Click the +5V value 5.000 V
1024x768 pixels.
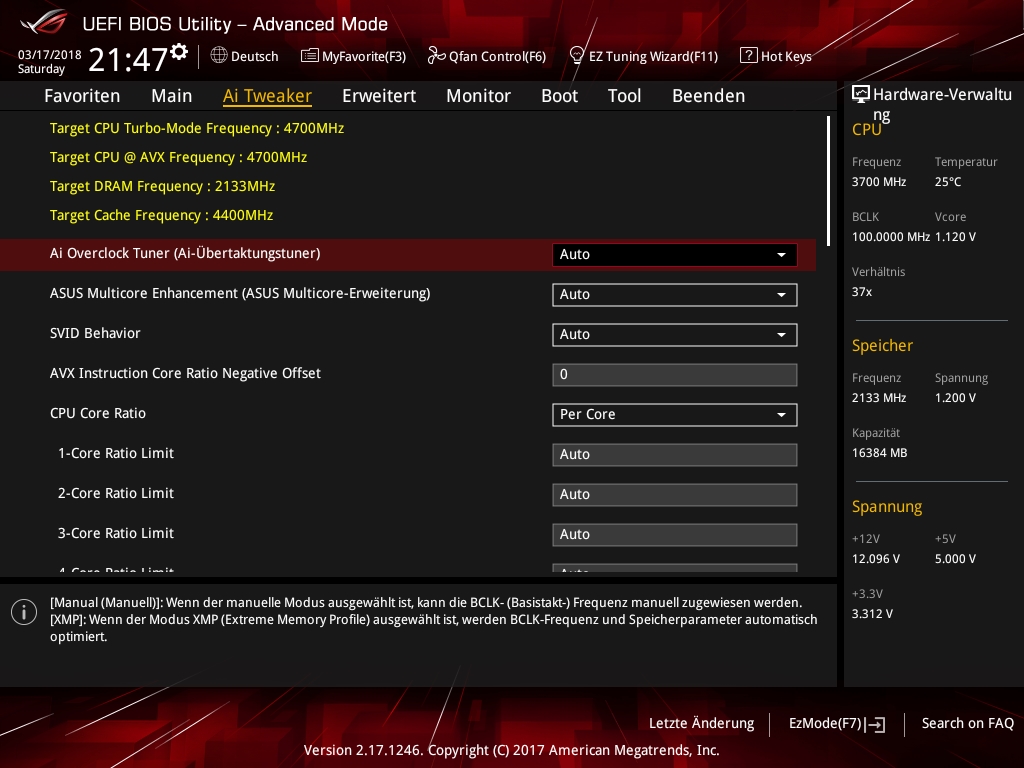955,559
